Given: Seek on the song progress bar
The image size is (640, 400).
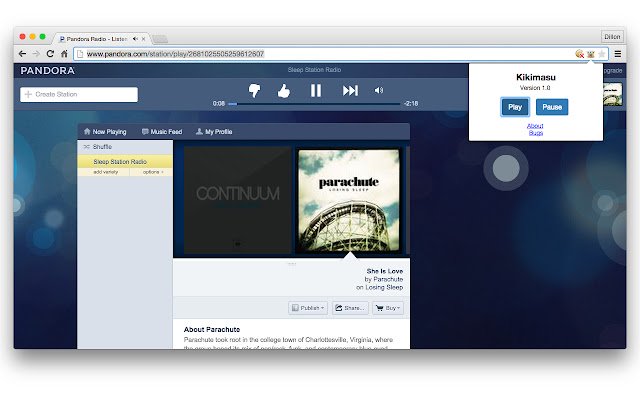Looking at the screenshot, I should coord(314,104).
